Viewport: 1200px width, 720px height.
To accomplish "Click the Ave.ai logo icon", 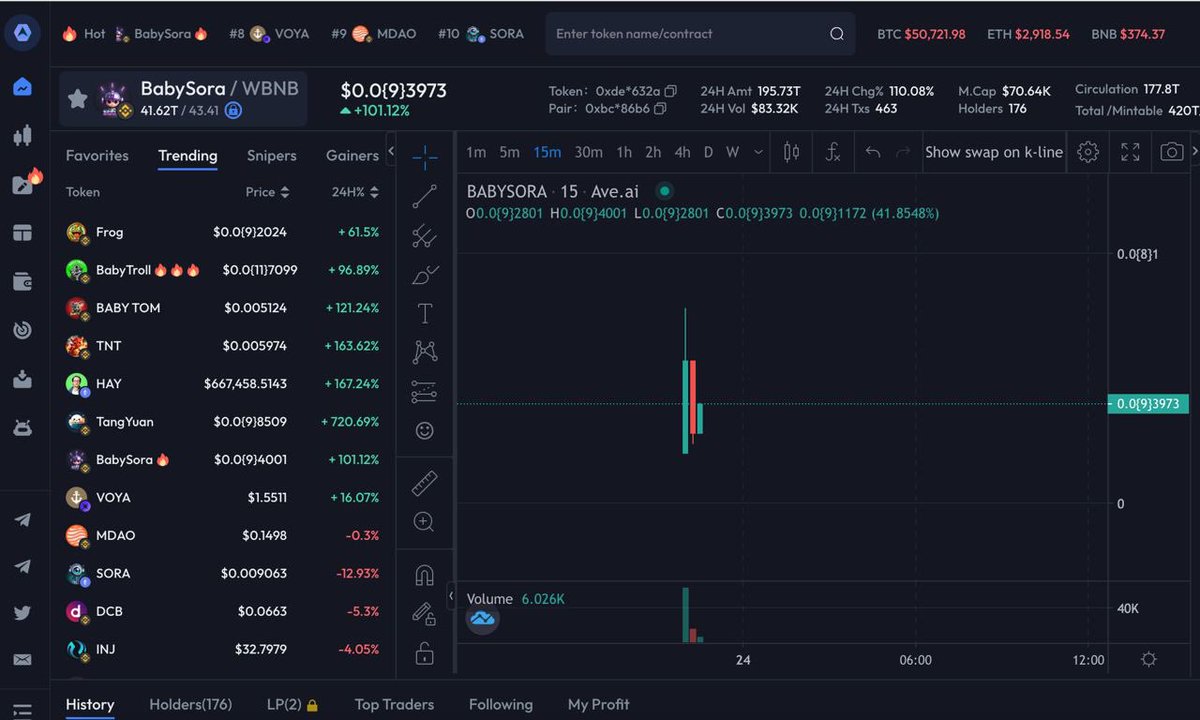I will pos(22,33).
